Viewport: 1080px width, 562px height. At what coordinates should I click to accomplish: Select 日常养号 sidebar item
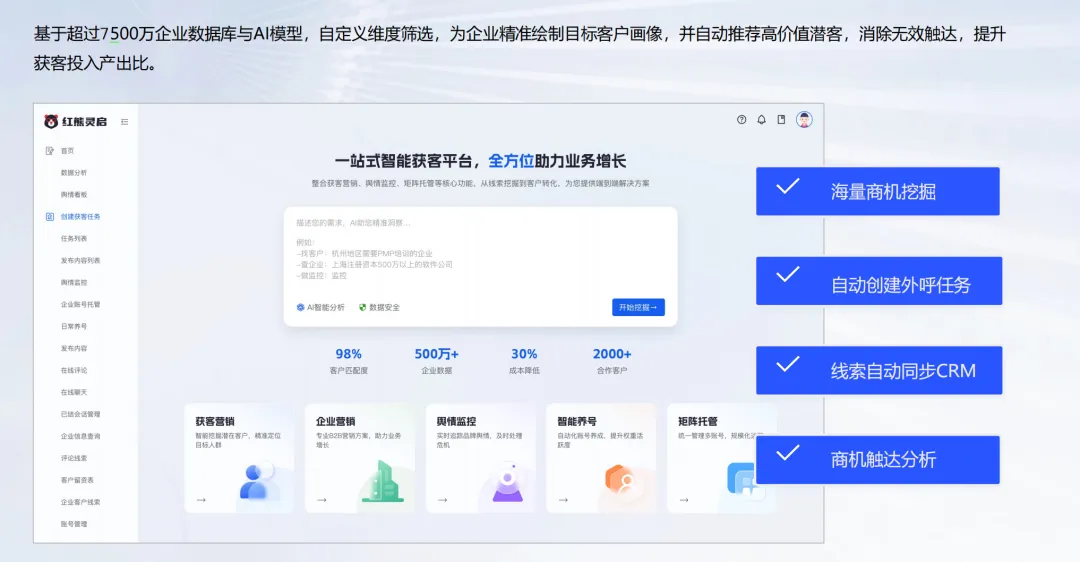coord(74,326)
